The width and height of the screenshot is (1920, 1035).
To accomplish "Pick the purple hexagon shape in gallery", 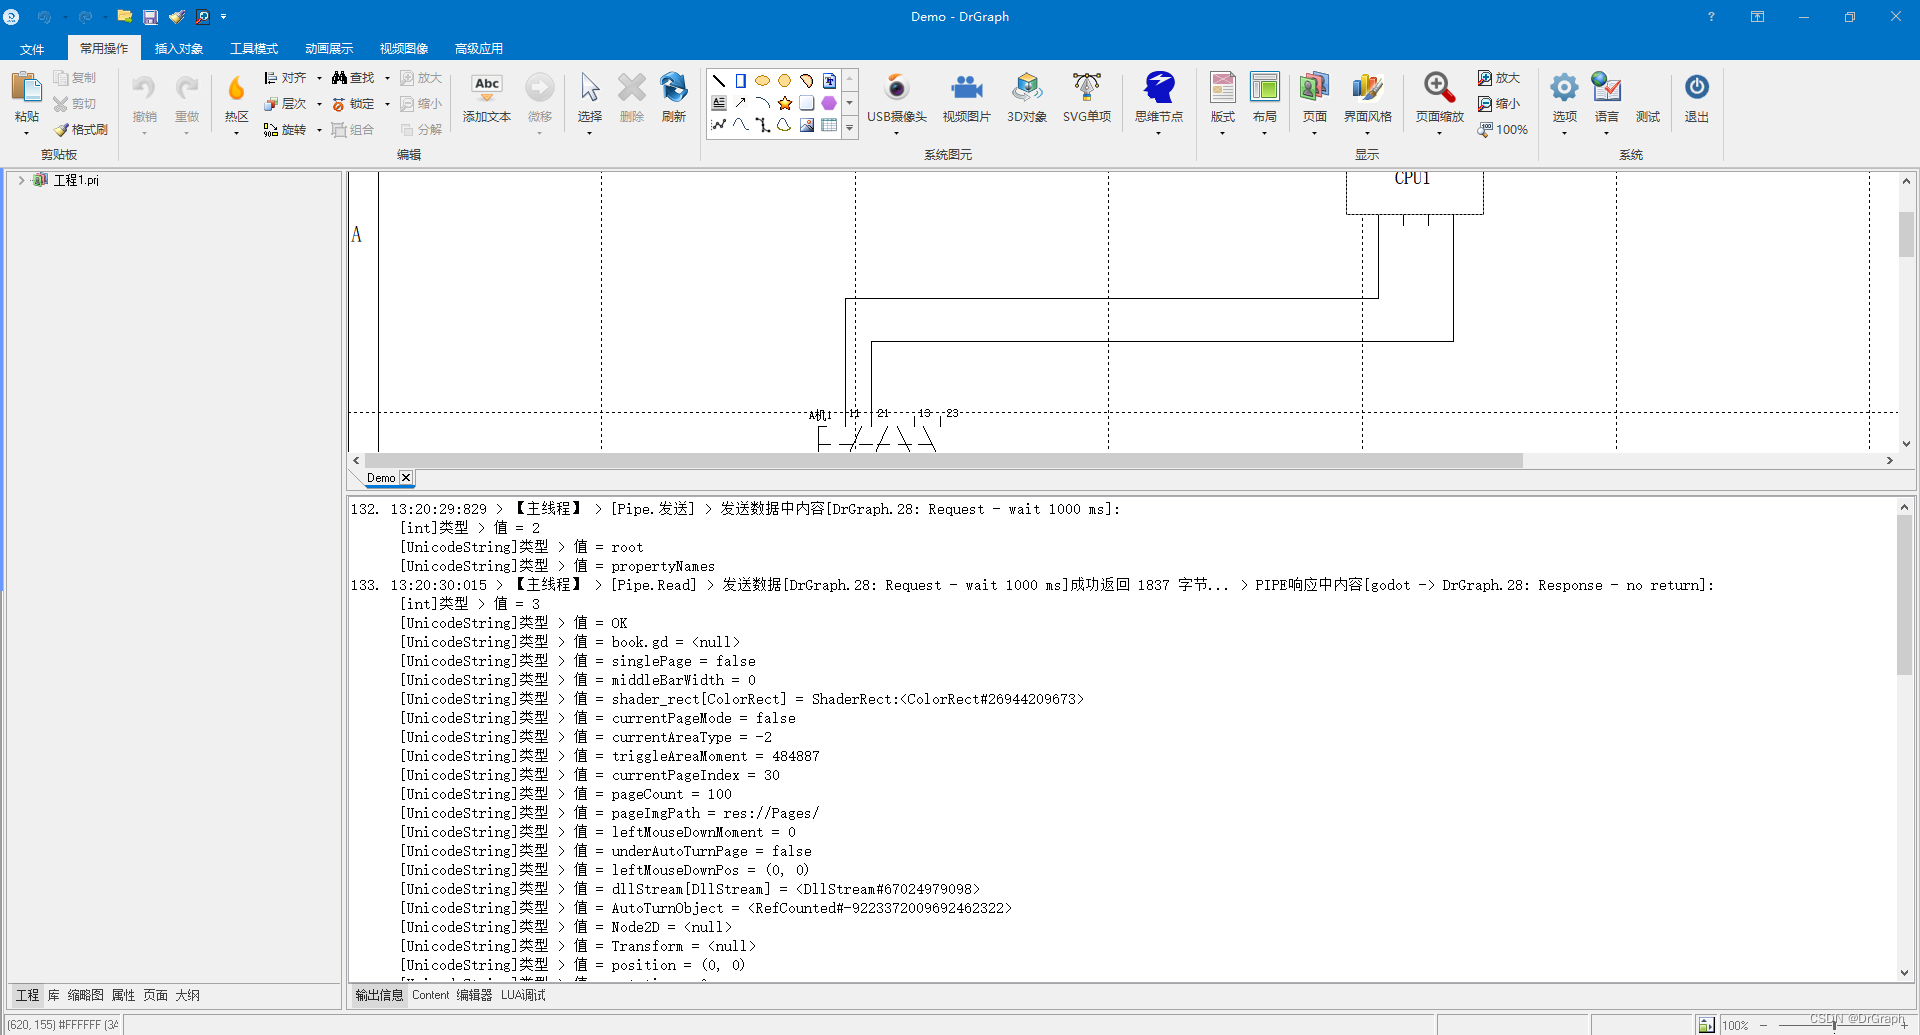I will (x=829, y=103).
